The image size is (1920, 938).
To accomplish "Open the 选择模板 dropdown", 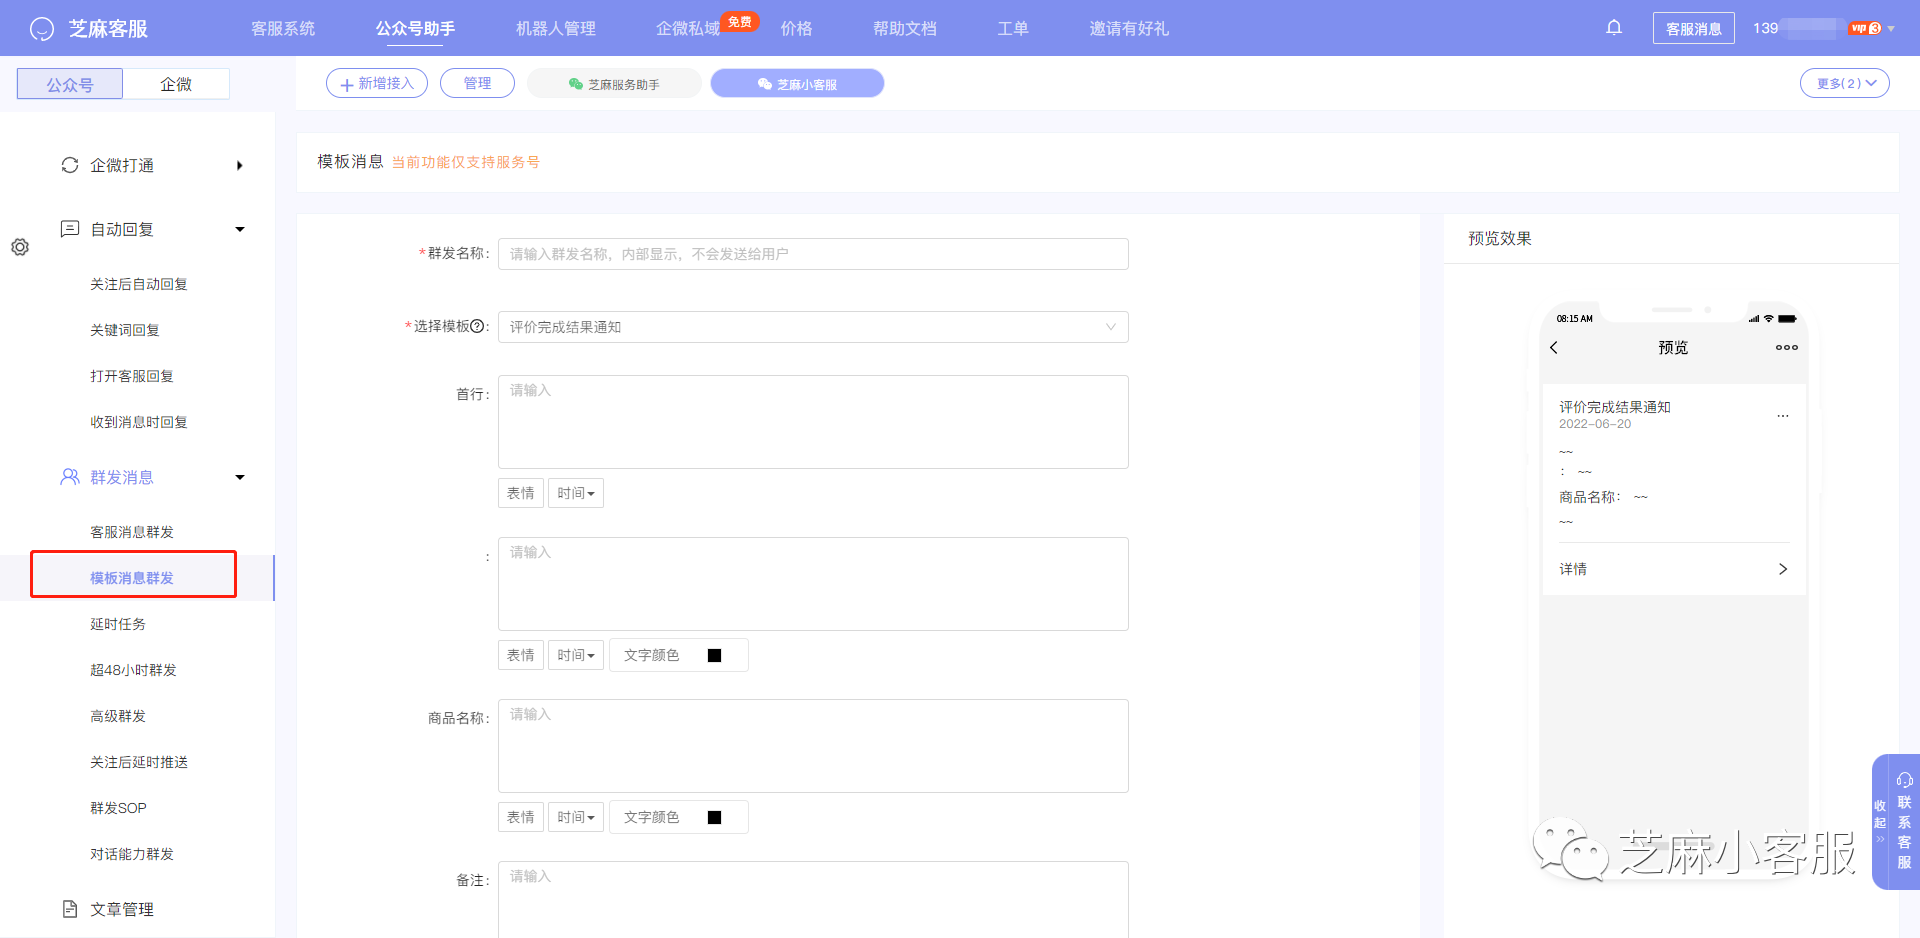I will 813,327.
